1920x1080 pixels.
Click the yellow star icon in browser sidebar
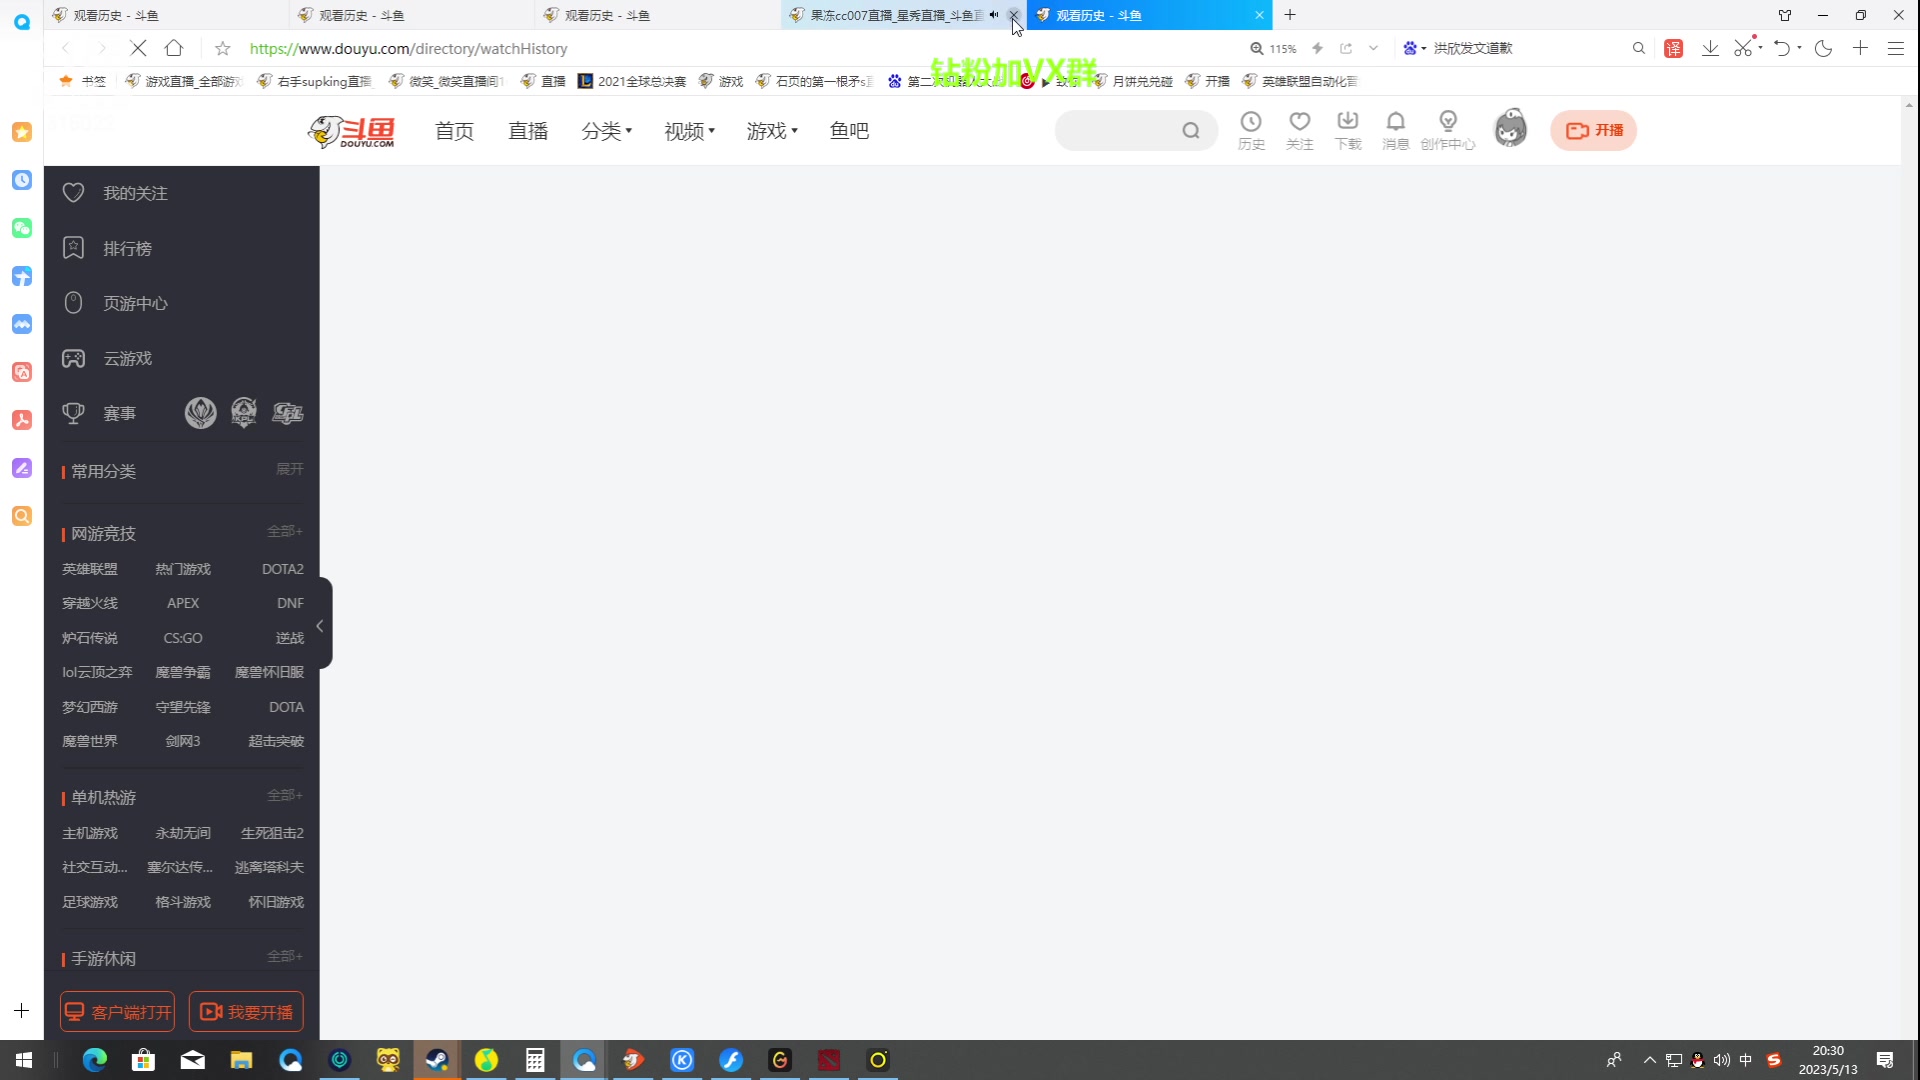pyautogui.click(x=22, y=132)
